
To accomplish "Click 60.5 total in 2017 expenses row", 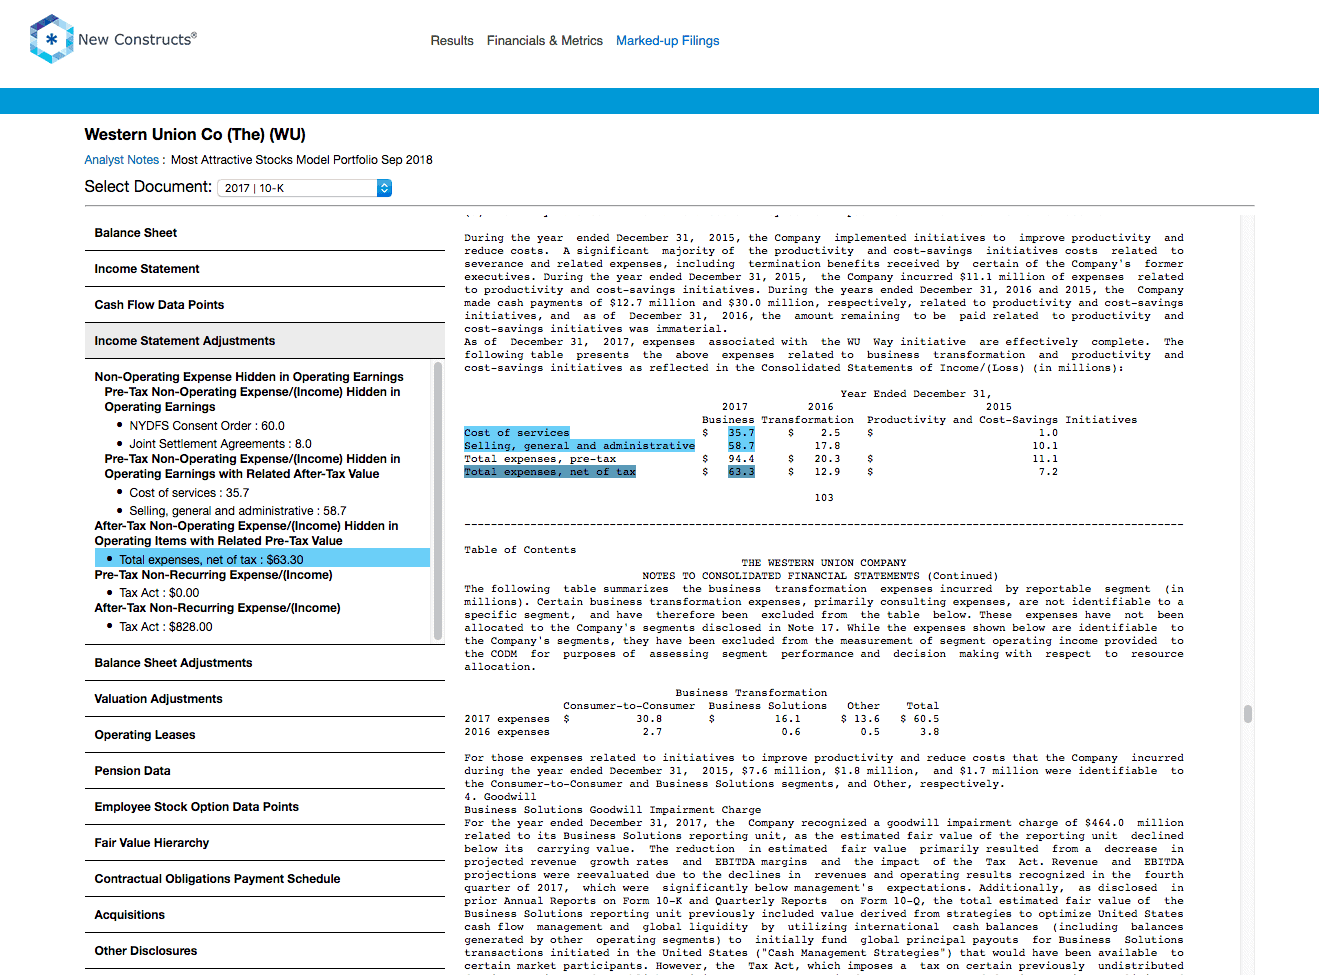I will tap(926, 719).
